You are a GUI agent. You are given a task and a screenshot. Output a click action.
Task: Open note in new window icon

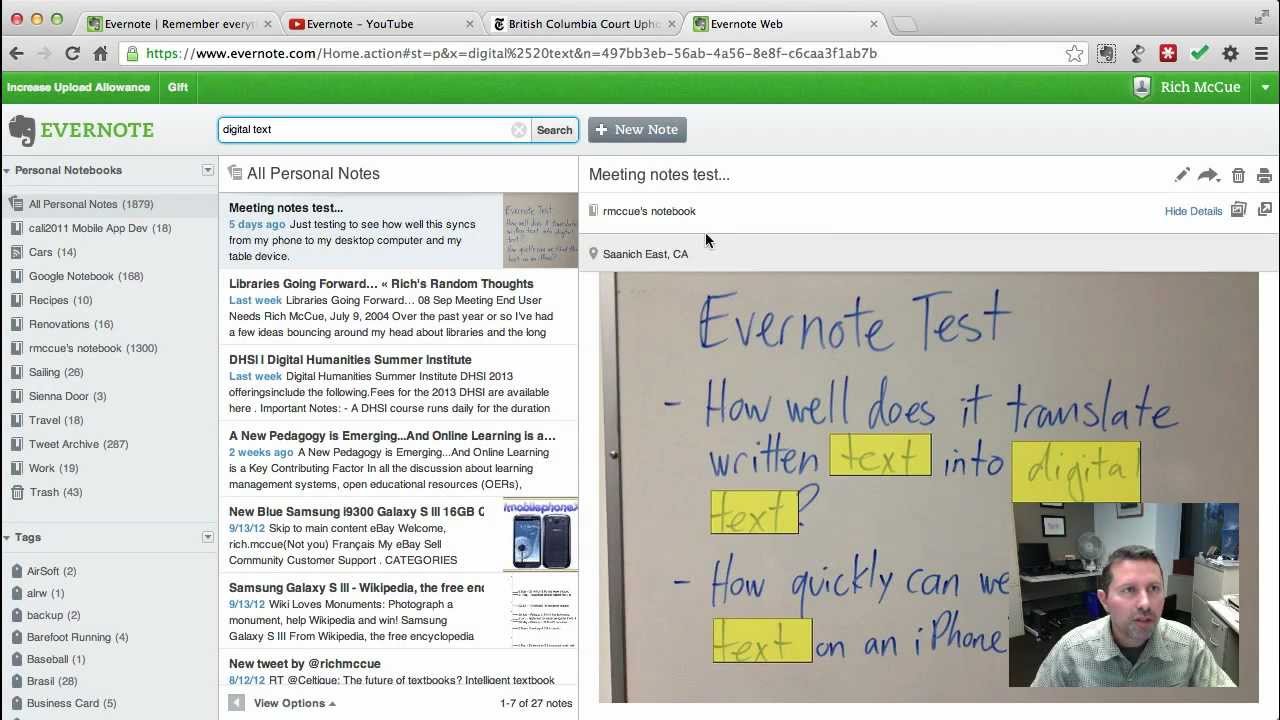click(x=1264, y=210)
